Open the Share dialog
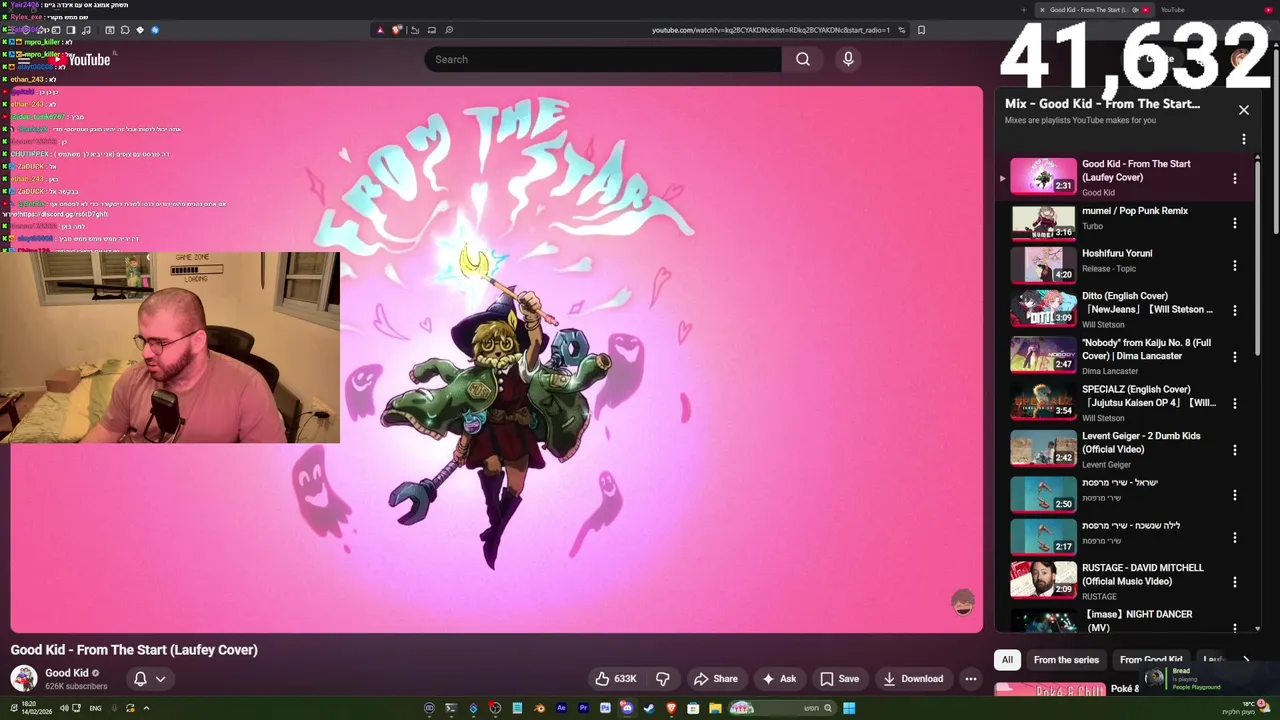This screenshot has width=1280, height=720. (716, 679)
